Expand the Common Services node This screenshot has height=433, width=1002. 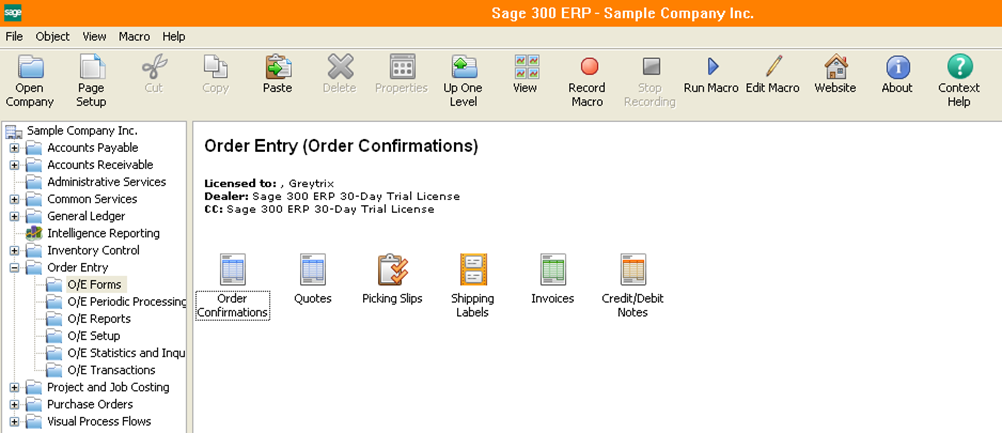(x=14, y=199)
